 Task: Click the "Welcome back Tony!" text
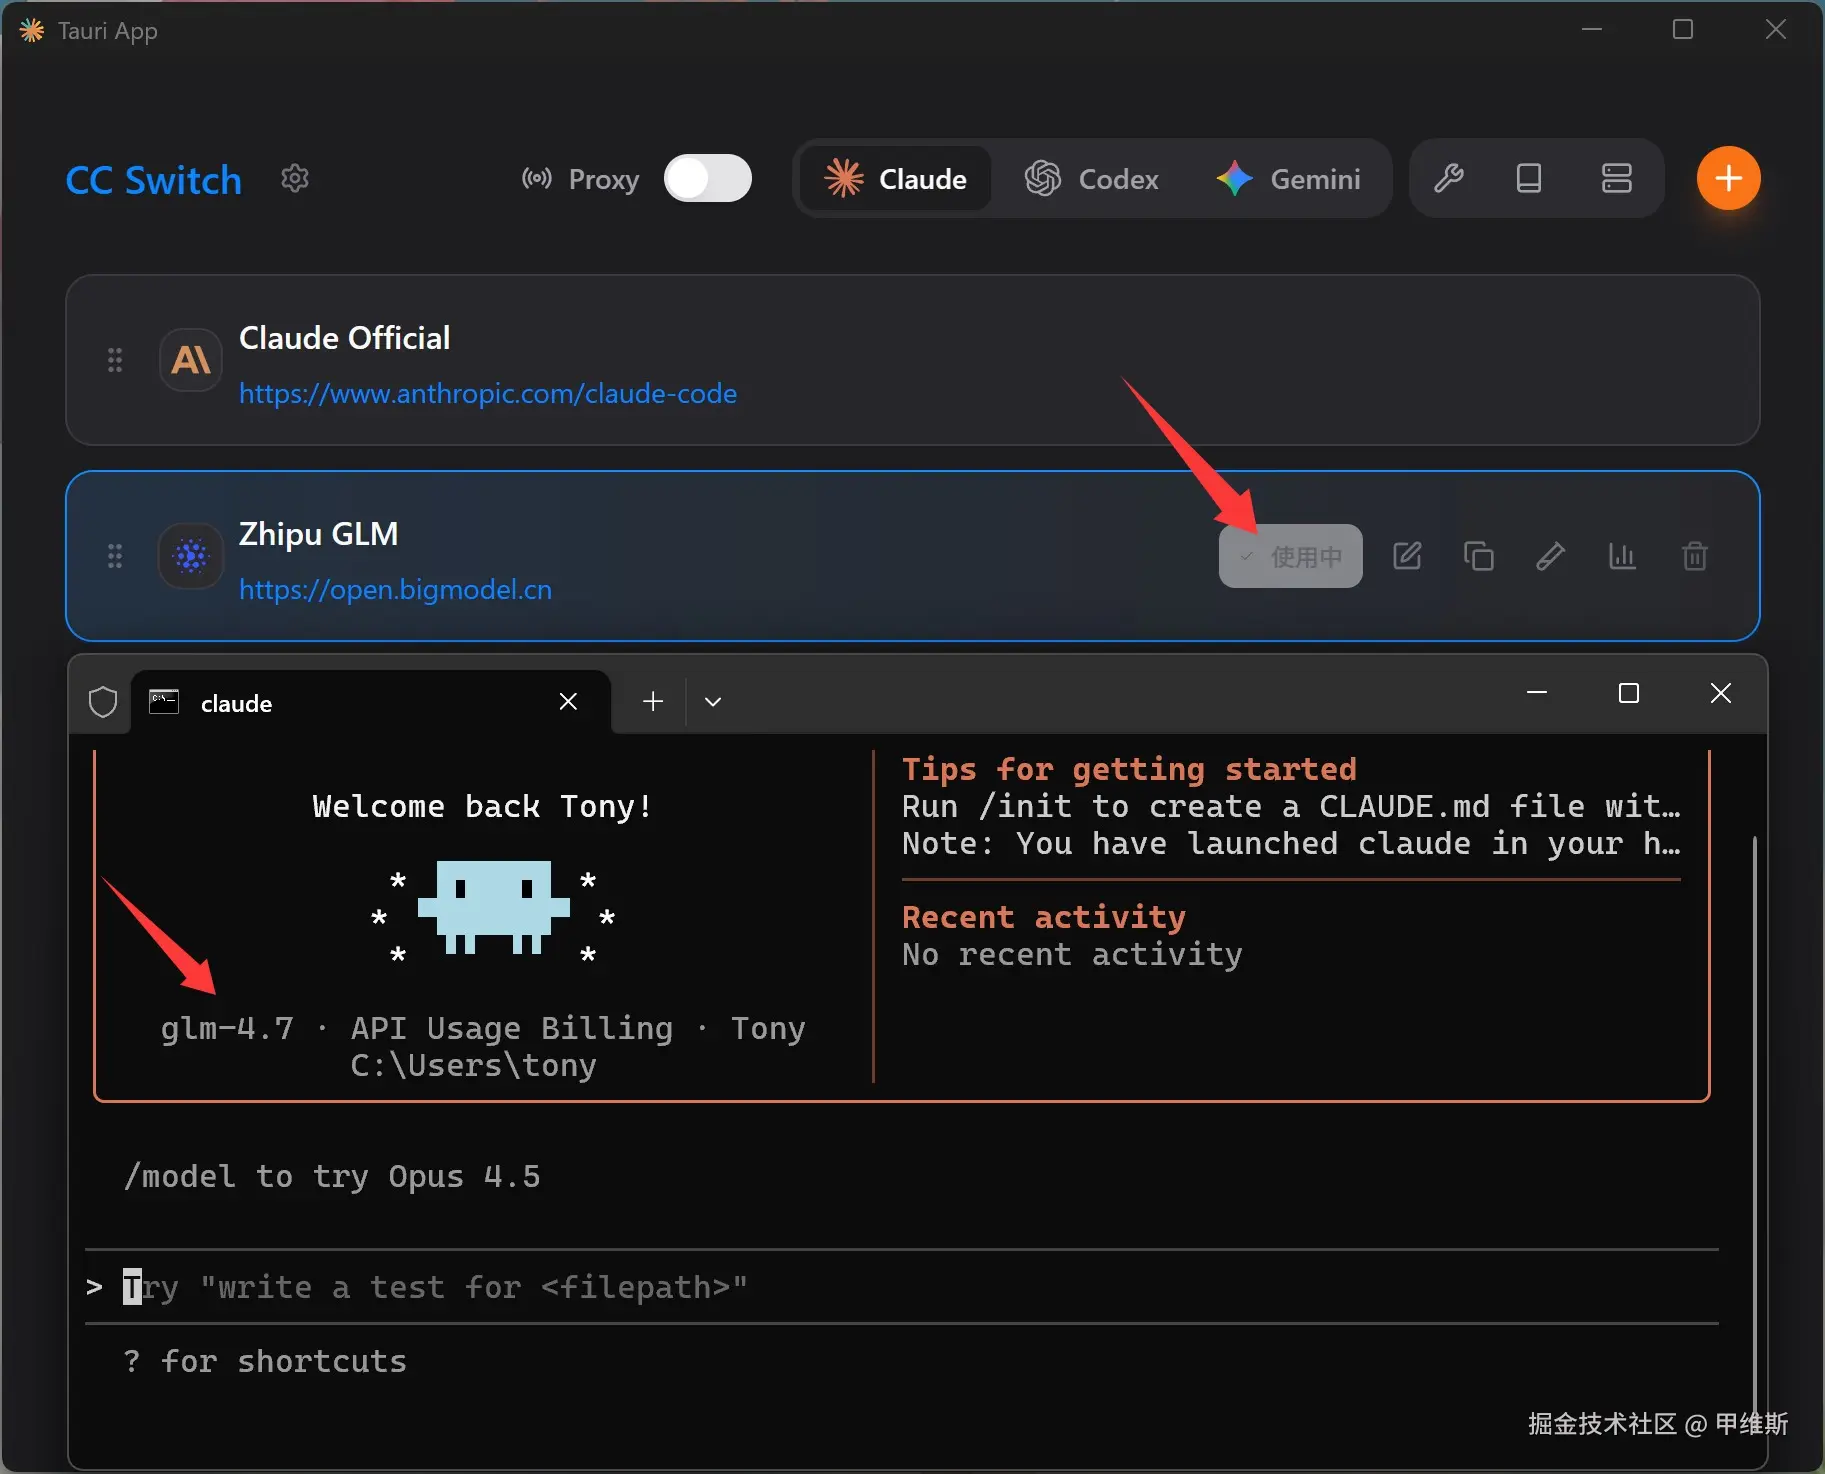point(483,807)
